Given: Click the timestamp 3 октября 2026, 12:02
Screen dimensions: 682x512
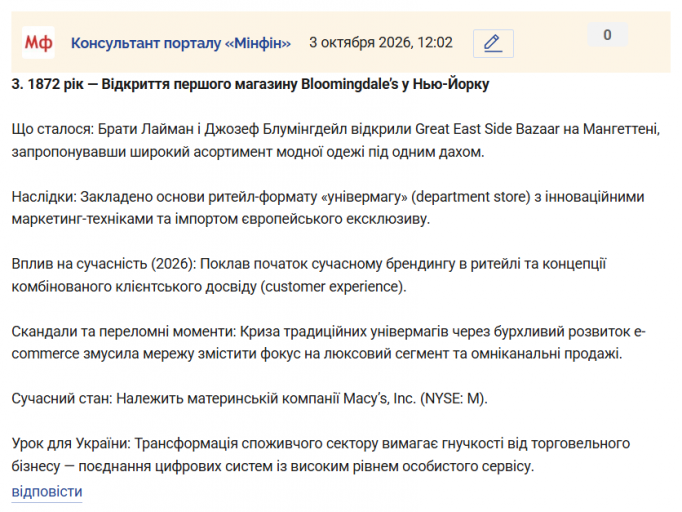Looking at the screenshot, I should pos(381,43).
